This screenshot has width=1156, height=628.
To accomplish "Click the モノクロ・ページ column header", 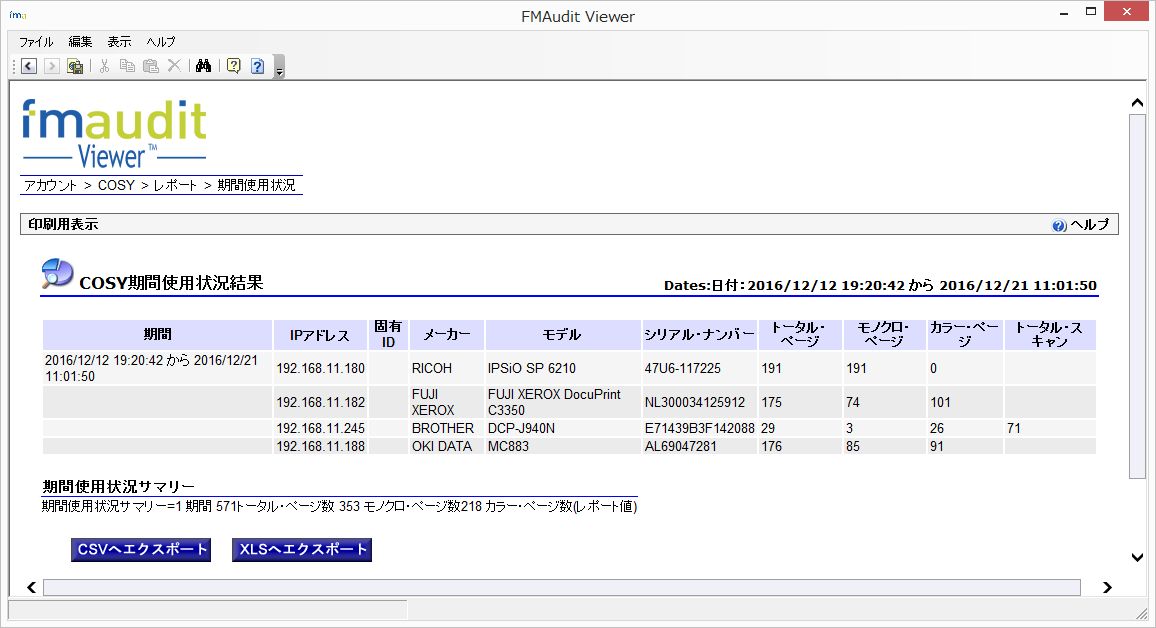I will click(885, 335).
